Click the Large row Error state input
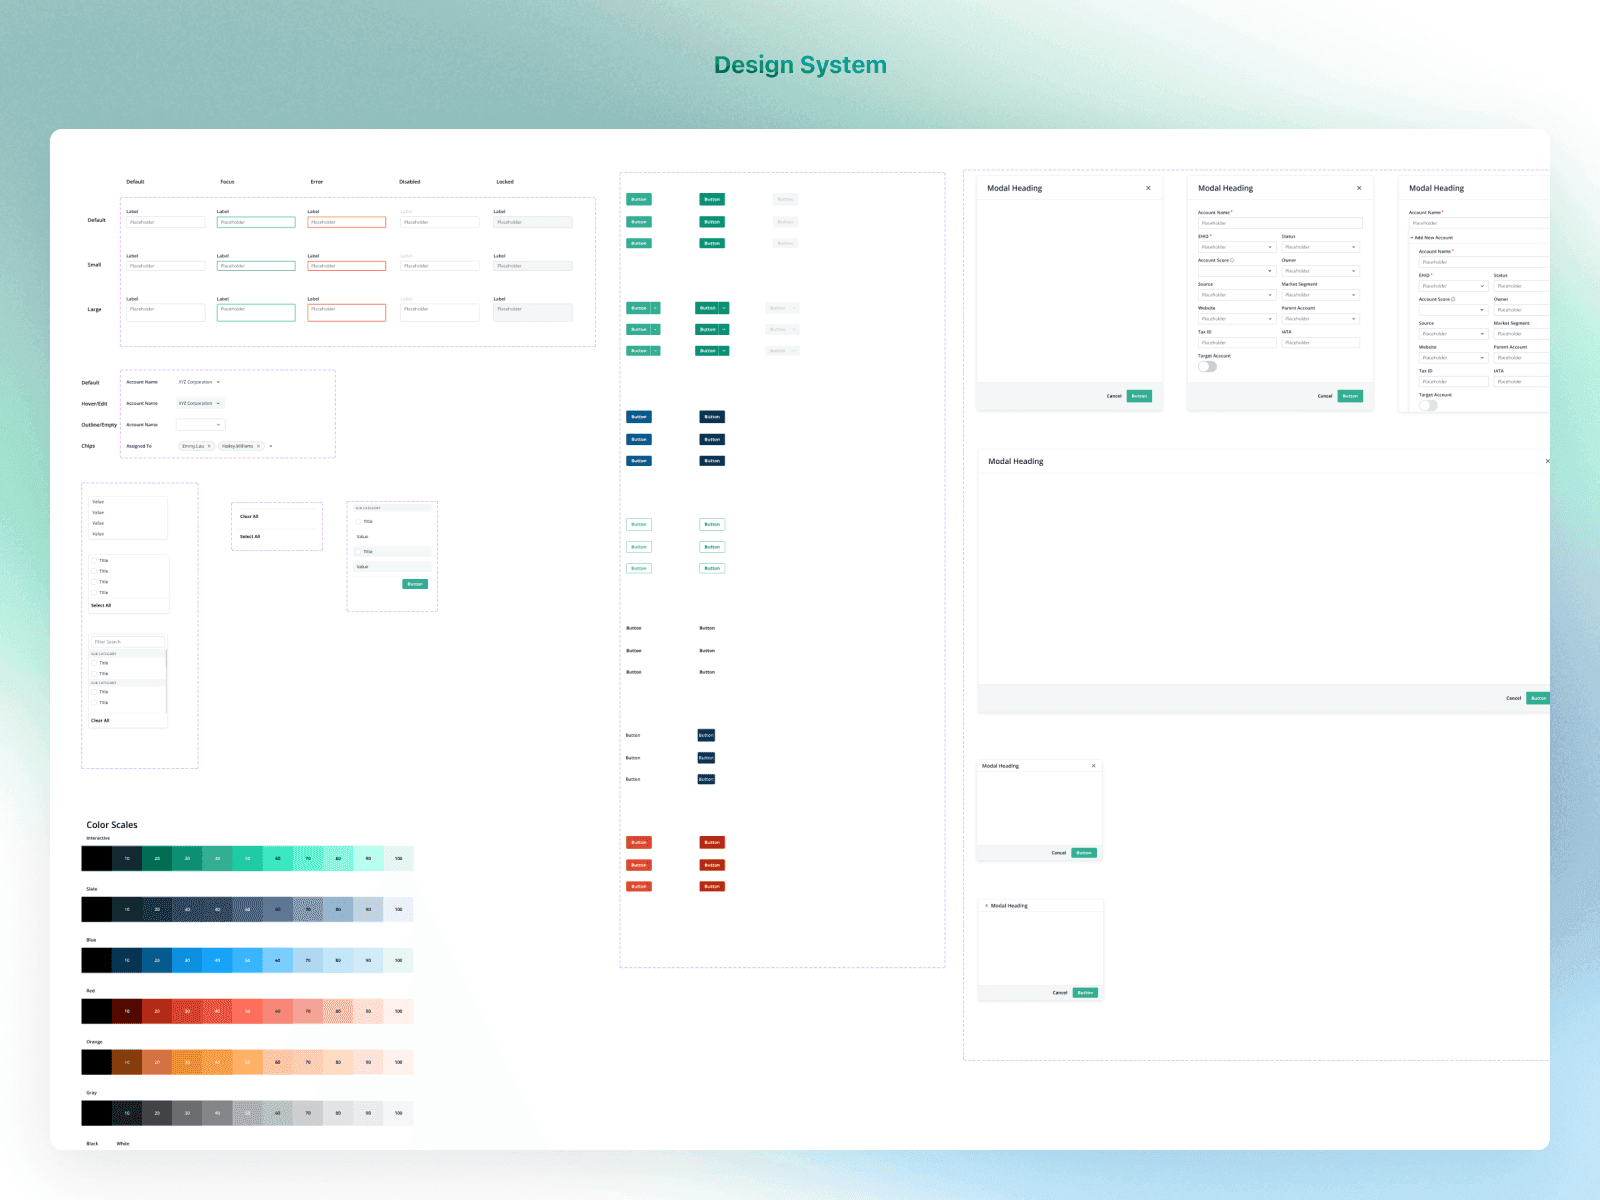This screenshot has height=1200, width=1600. [x=347, y=313]
